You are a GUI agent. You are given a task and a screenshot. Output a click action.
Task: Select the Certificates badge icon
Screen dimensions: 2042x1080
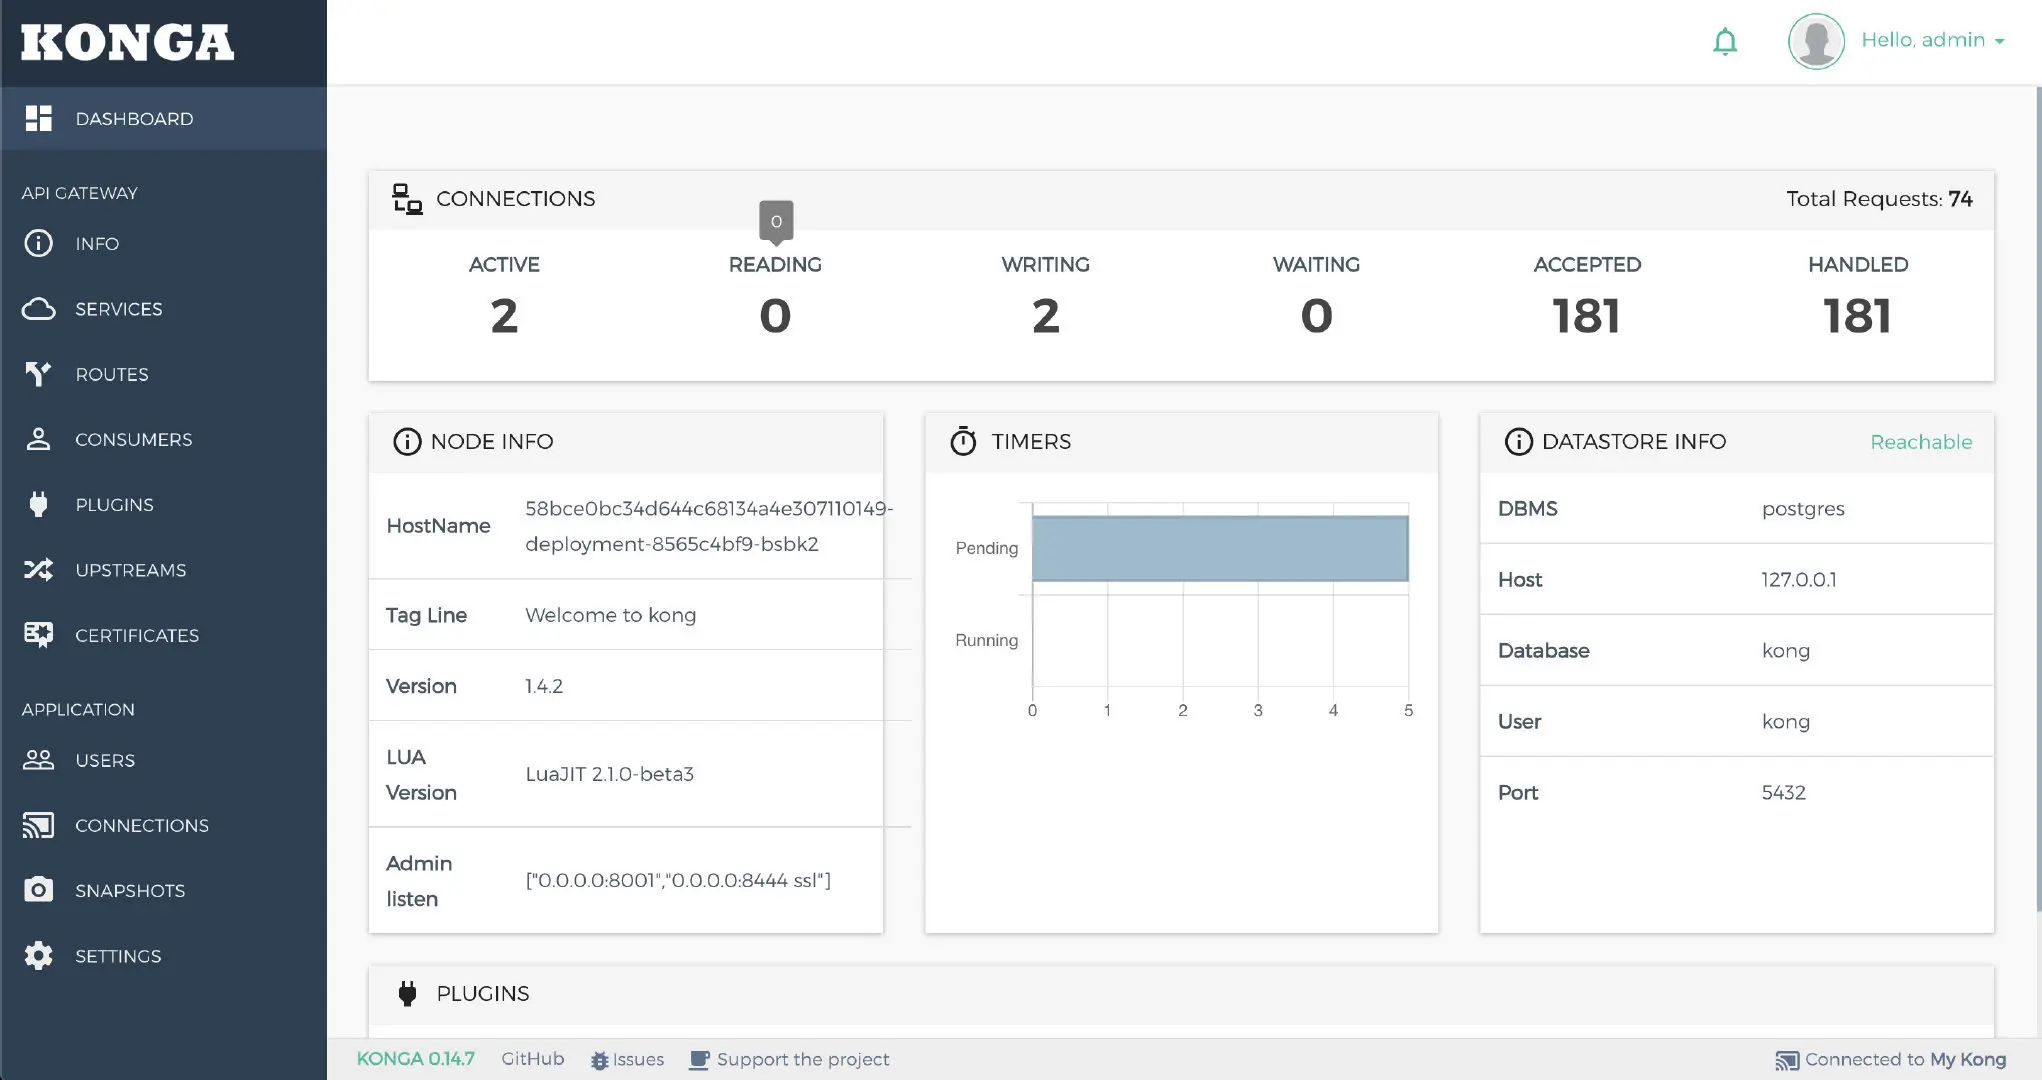38,635
